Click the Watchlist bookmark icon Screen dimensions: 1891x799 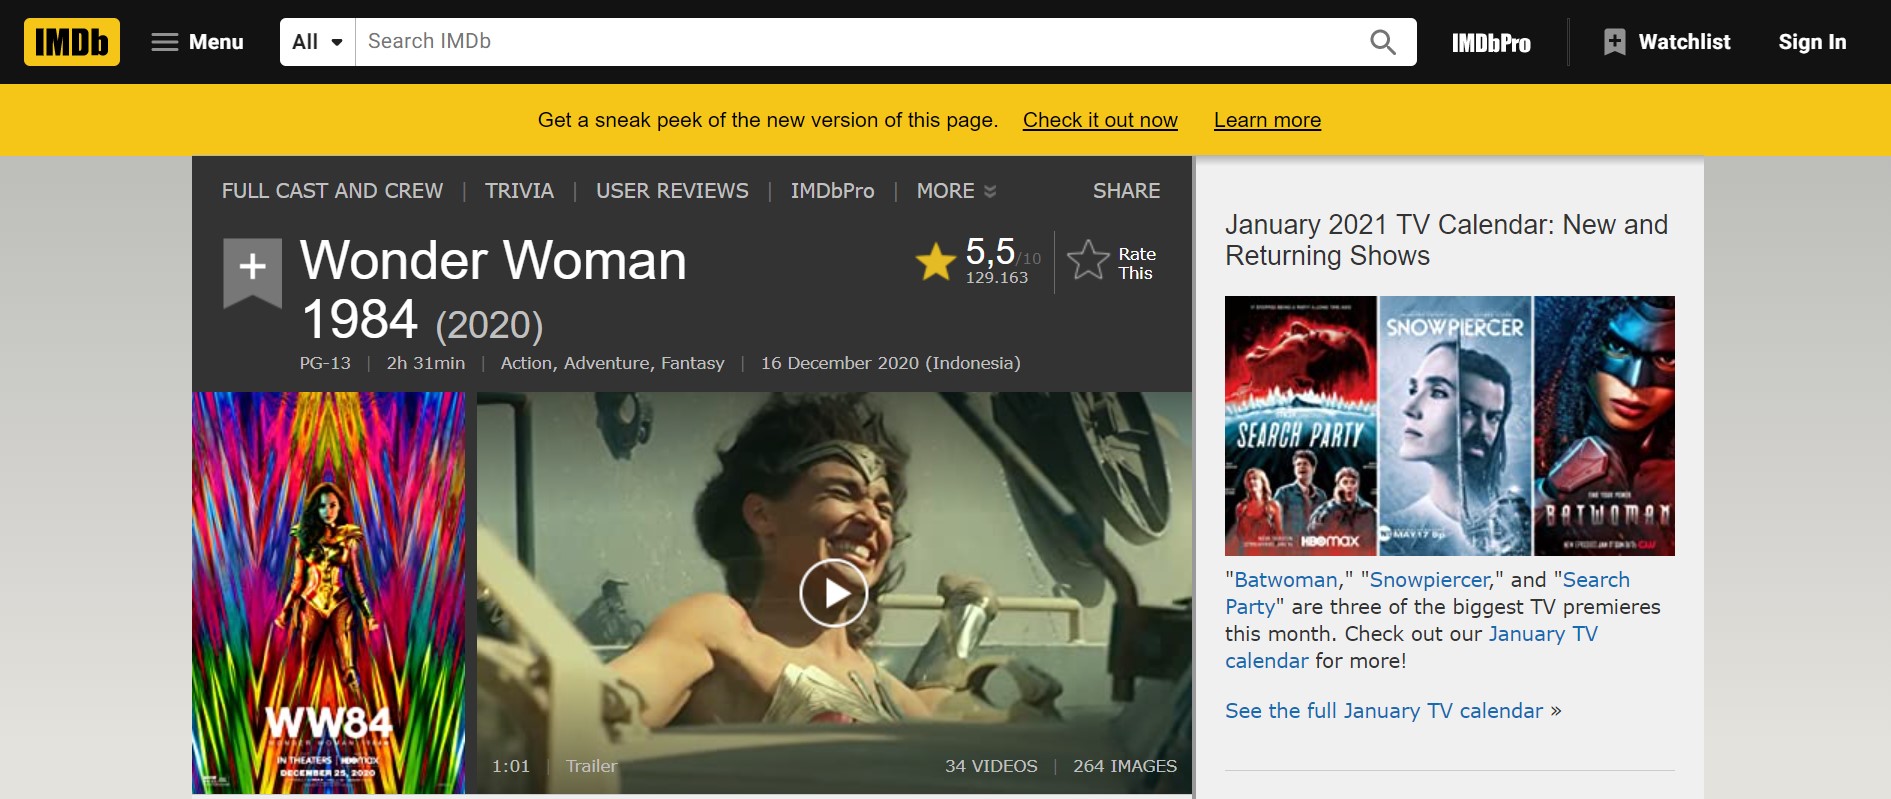point(1614,42)
